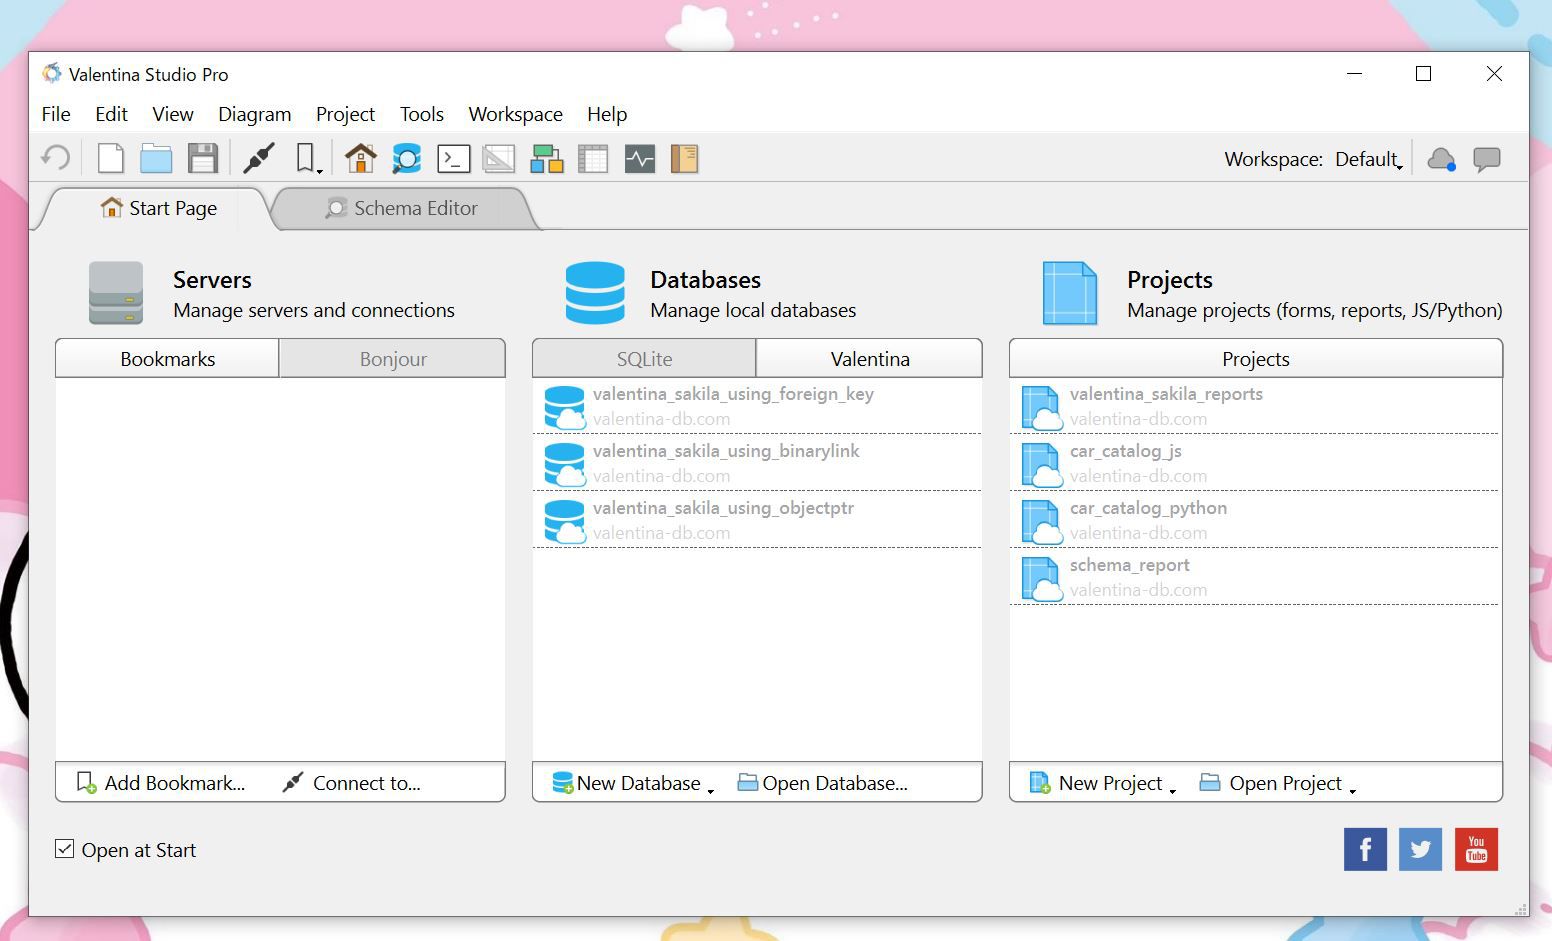Open the chat feedback speech bubble icon
Viewport: 1552px width, 941px height.
click(x=1487, y=159)
